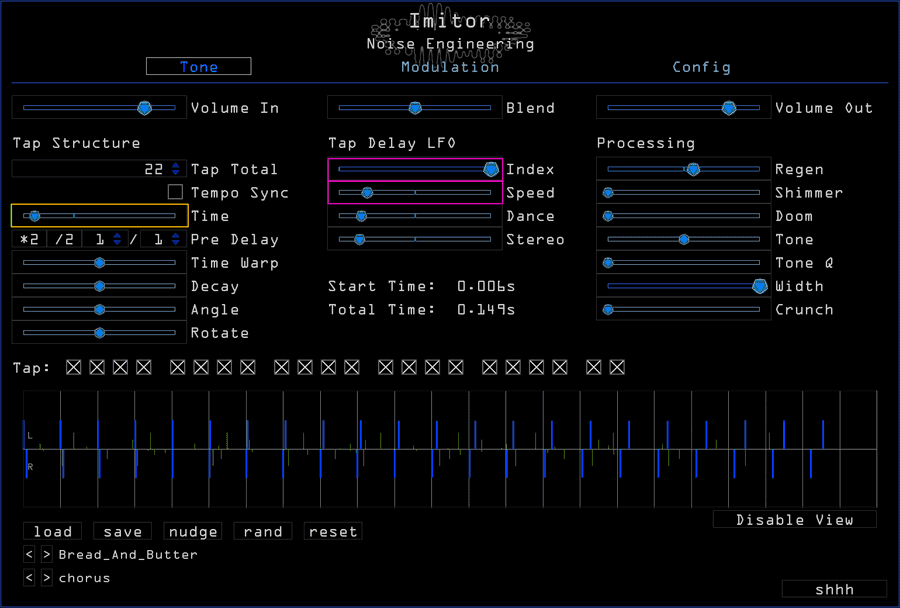Screen dimensions: 900x608
Task: Click the Time slider in Tap Structure
Action: click(99, 216)
